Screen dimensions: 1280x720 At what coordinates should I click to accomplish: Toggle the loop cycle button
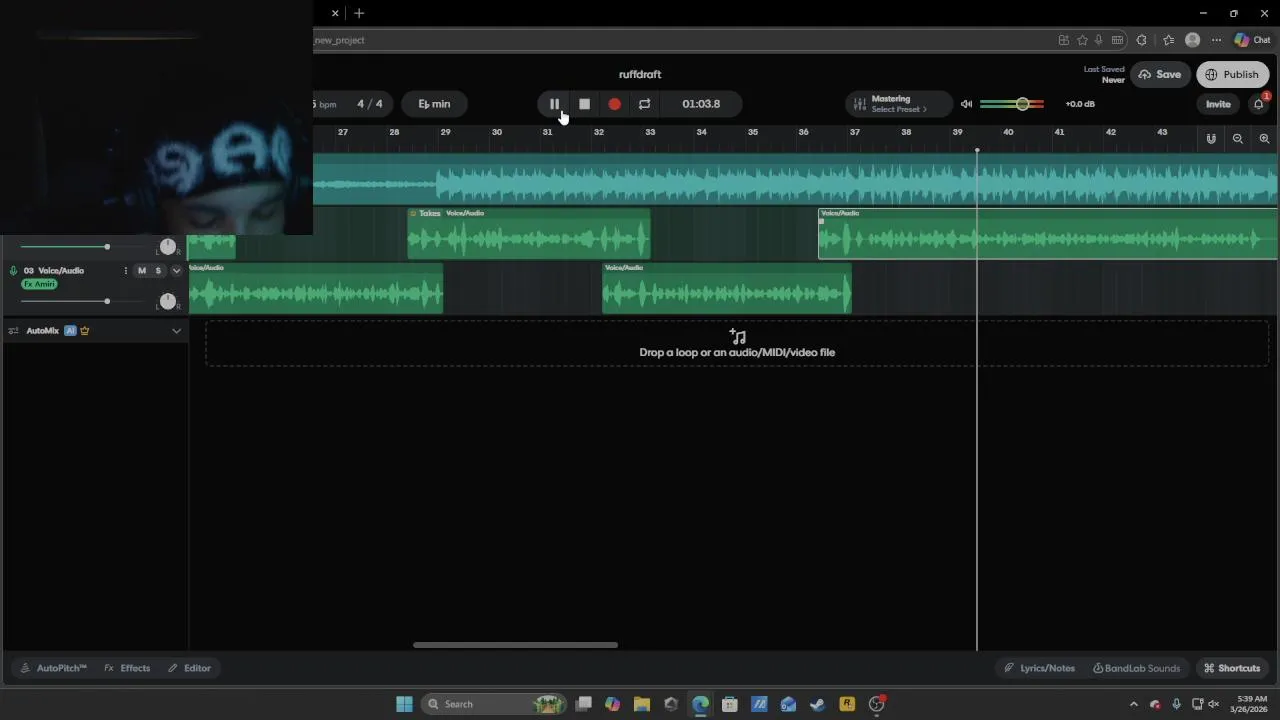tap(645, 104)
